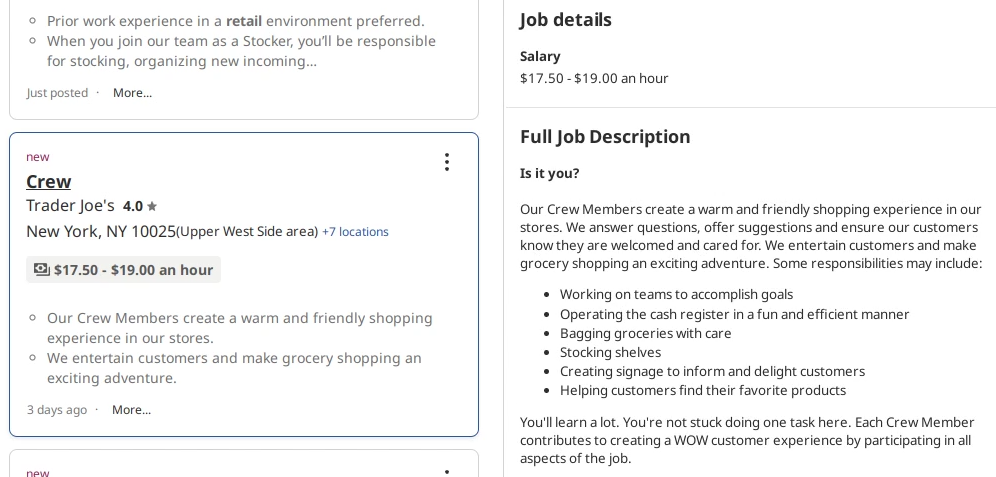Show the +7 locations link
This screenshot has height=477, width=996.
pyautogui.click(x=355, y=232)
